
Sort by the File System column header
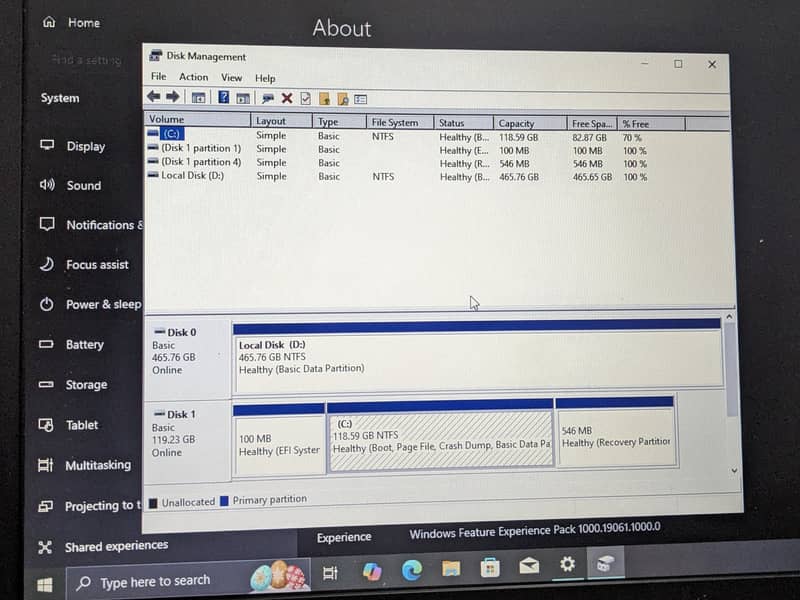[x=400, y=122]
